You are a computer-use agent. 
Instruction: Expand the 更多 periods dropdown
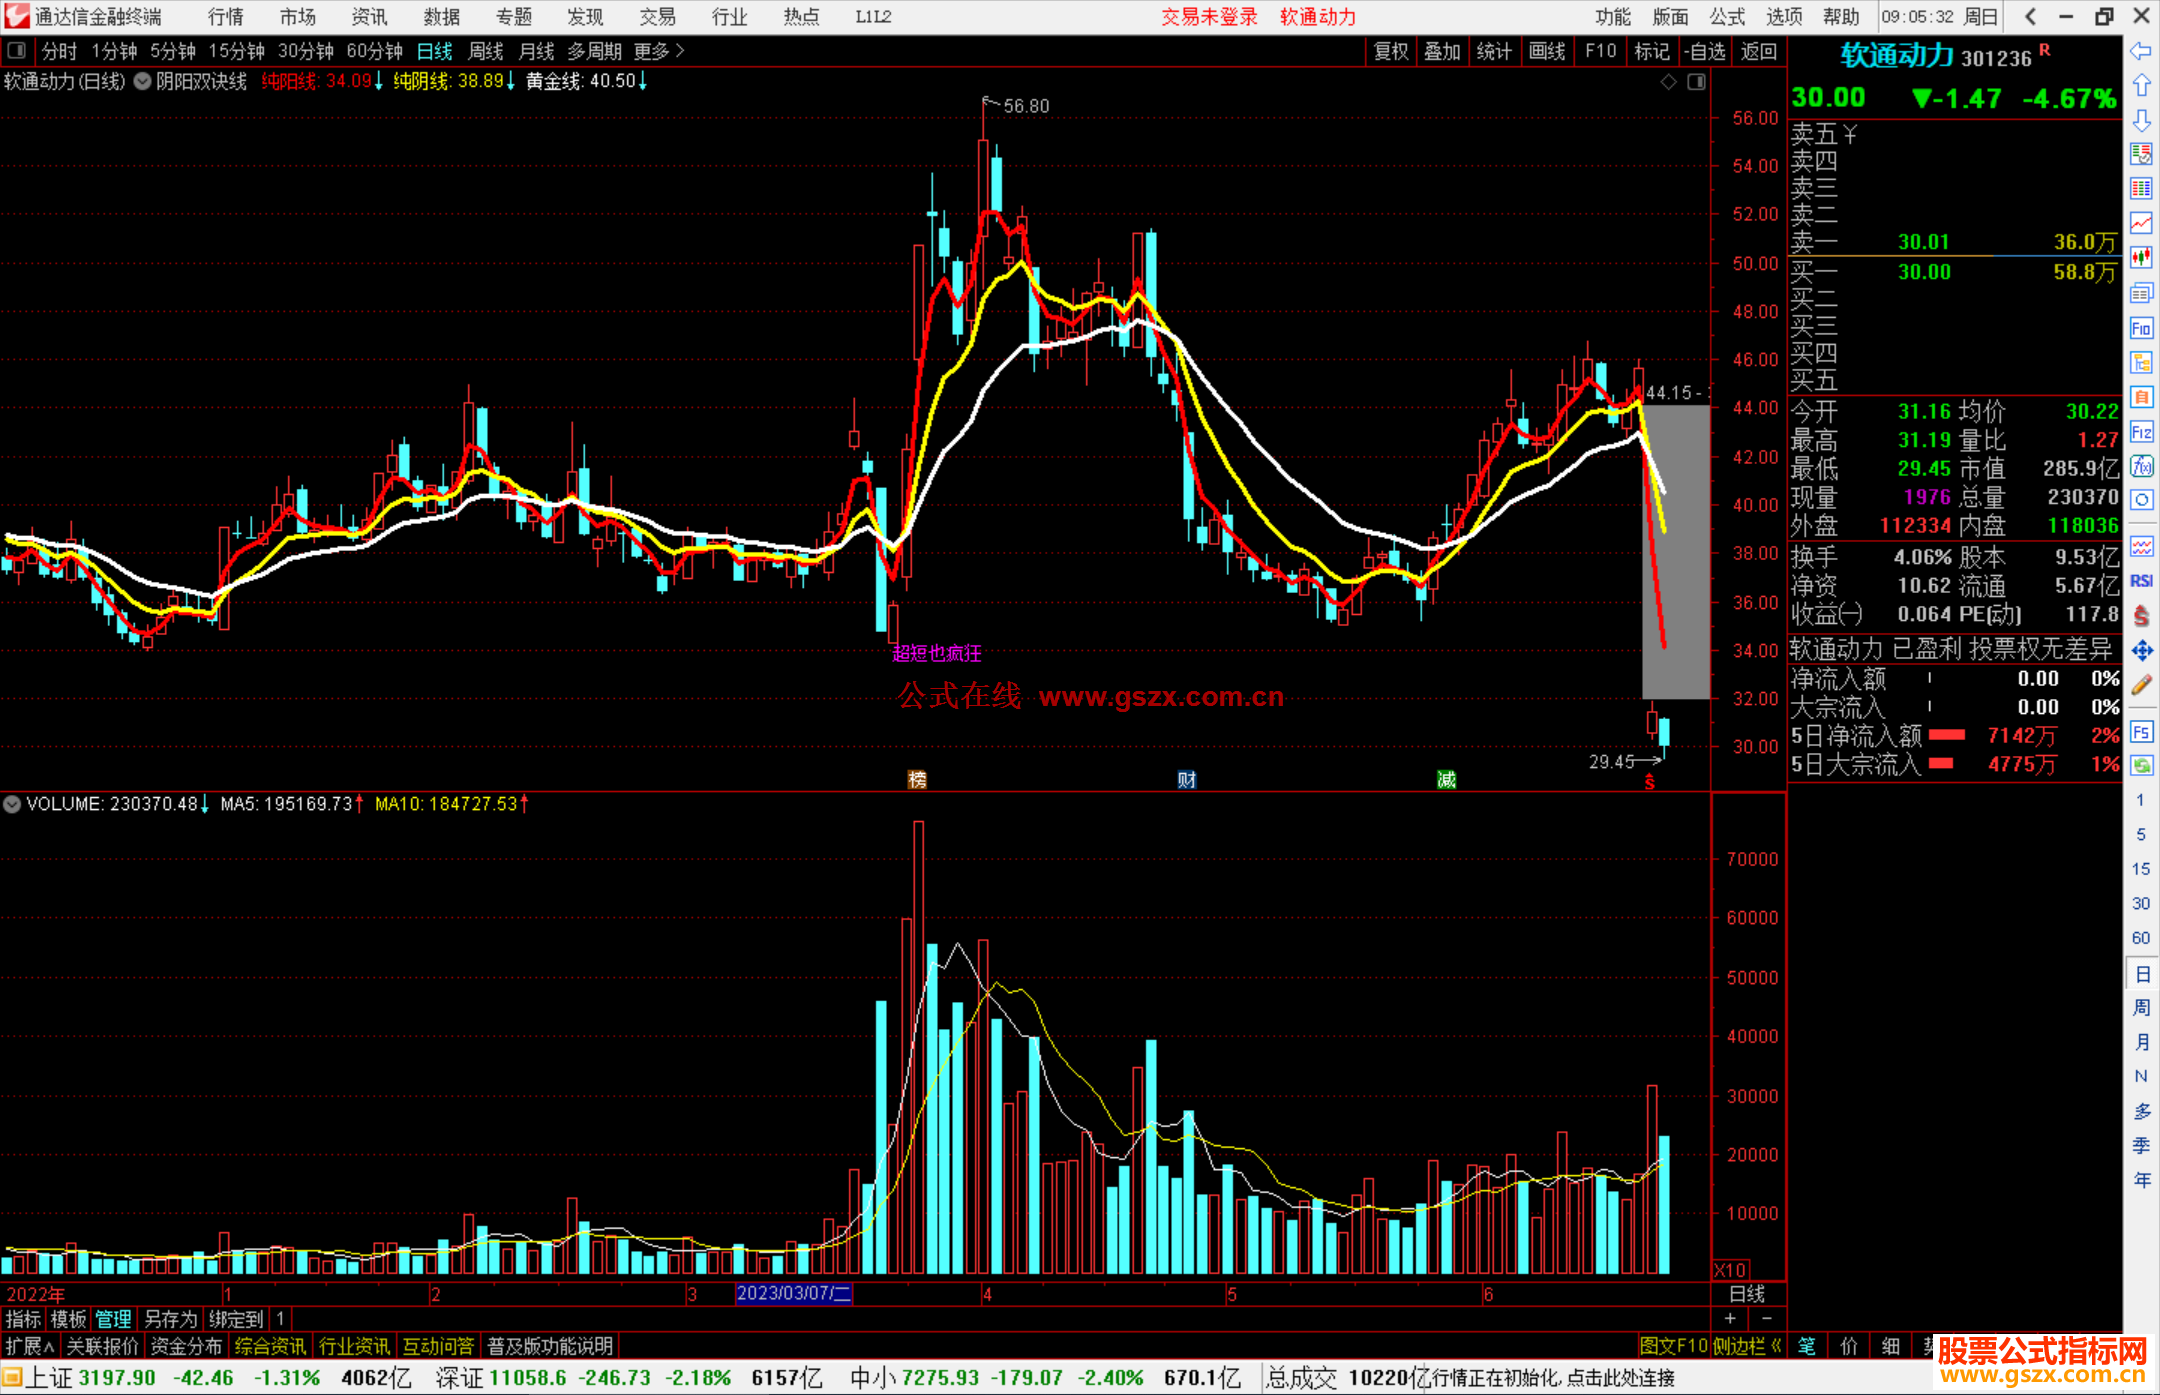[x=658, y=51]
